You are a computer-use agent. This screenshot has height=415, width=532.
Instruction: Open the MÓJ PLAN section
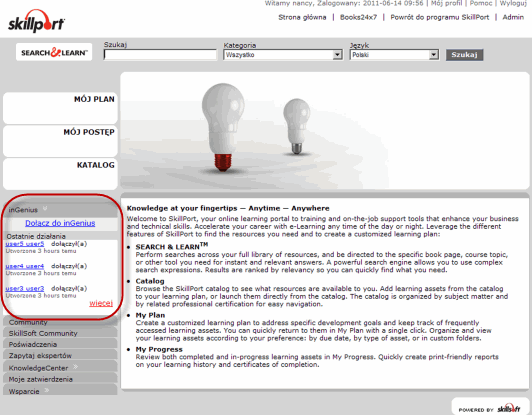point(60,108)
